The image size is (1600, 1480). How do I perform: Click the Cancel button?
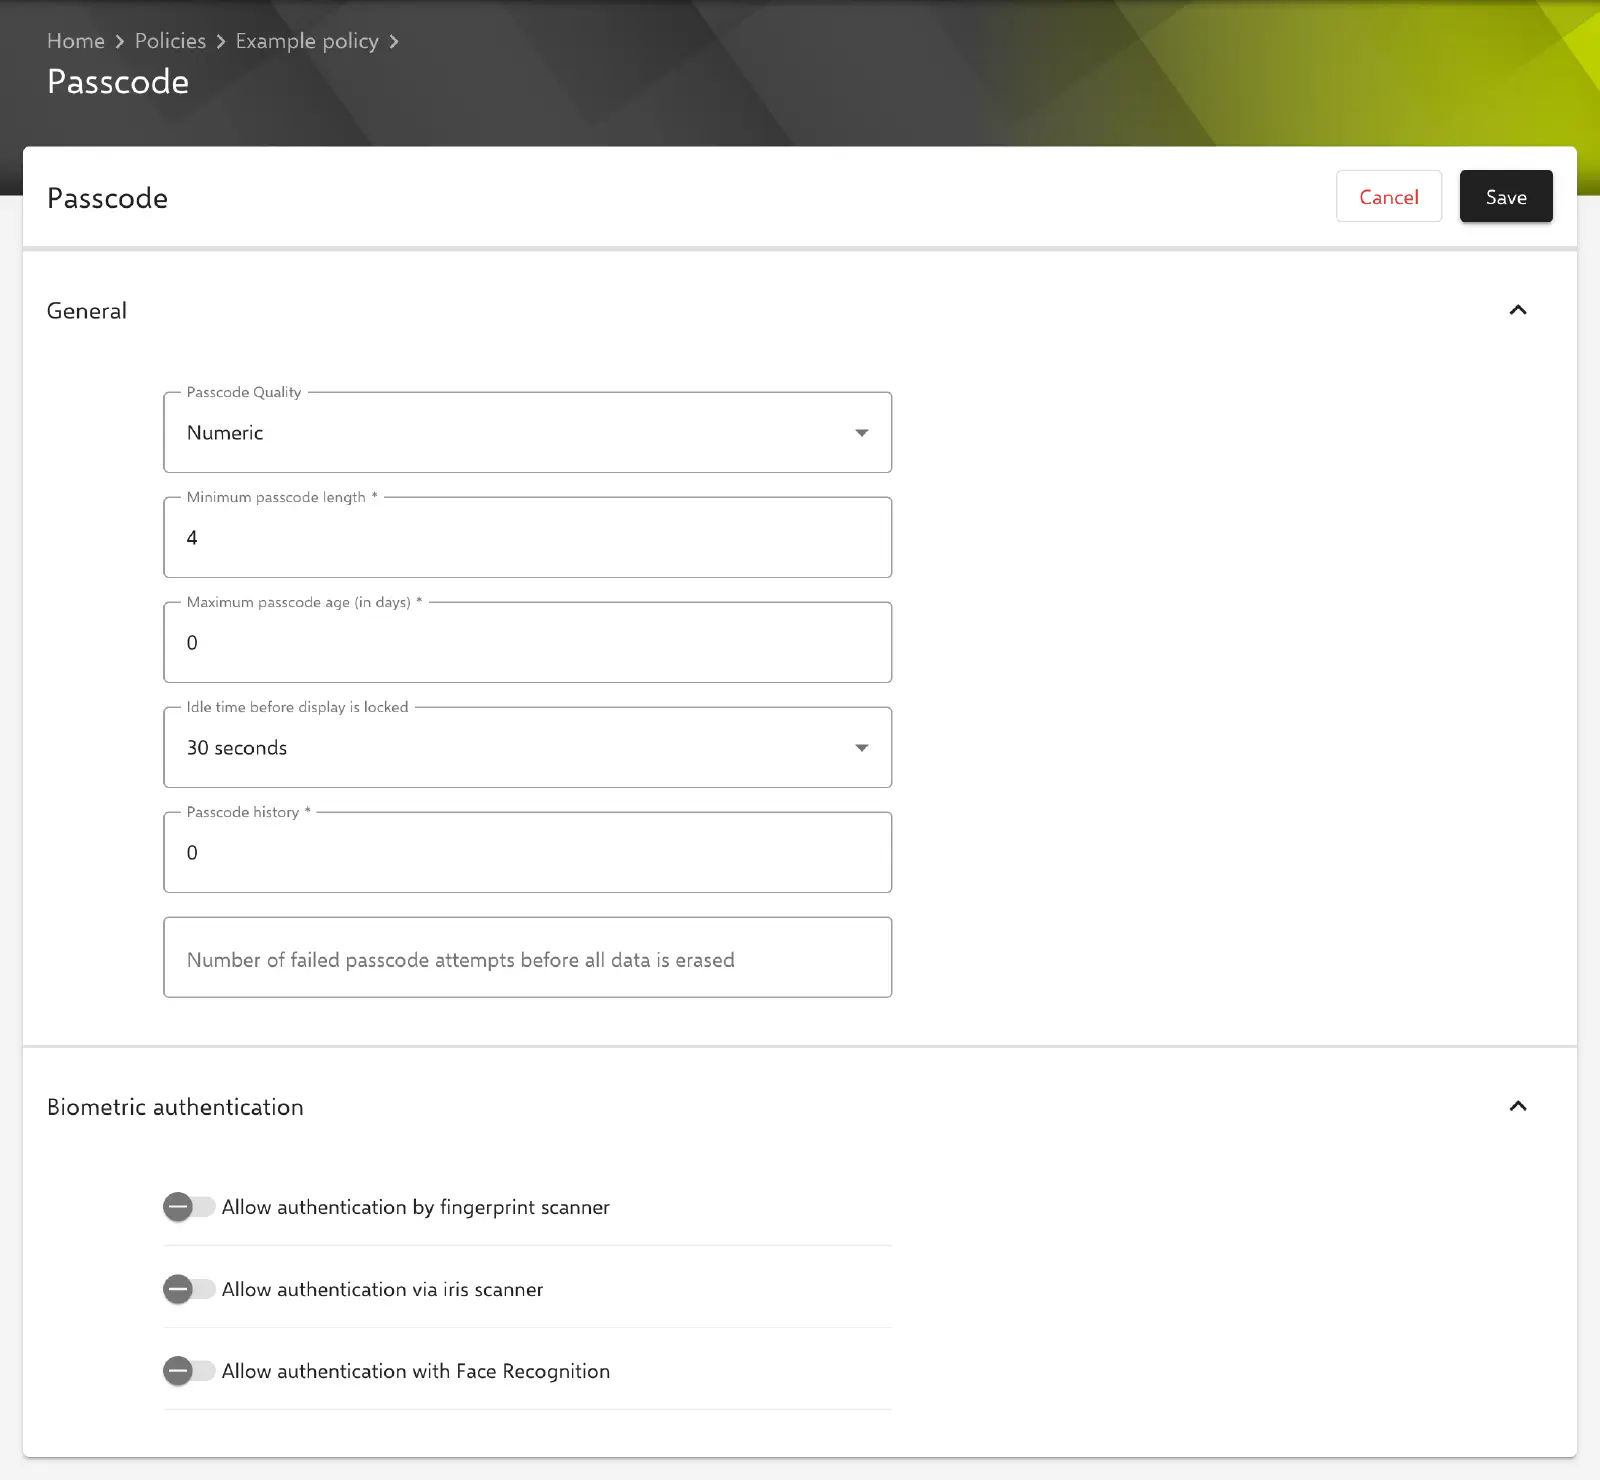1388,196
